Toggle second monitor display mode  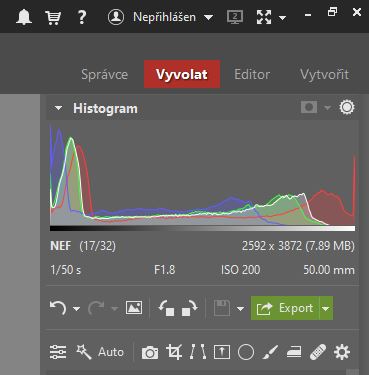[x=235, y=17]
